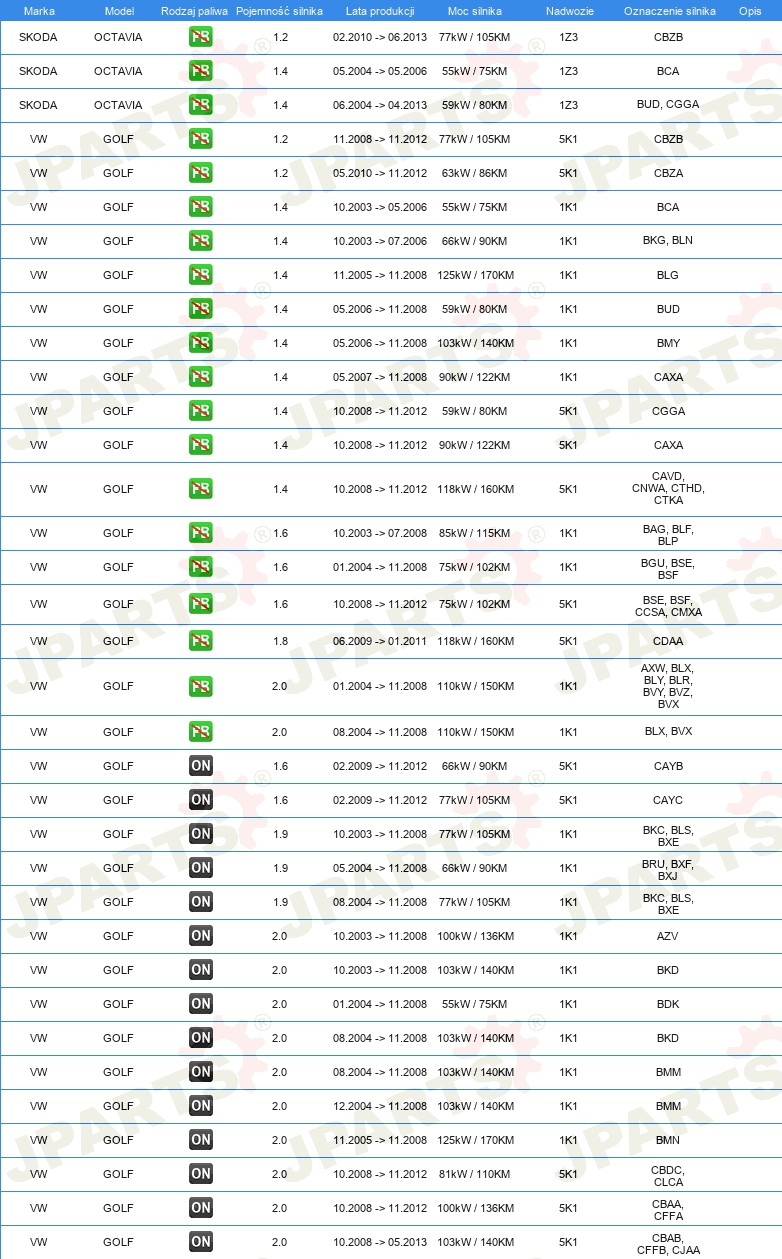Click PB fuel icon for Golf CBZA row
The width and height of the screenshot is (782, 1259).
click(201, 173)
